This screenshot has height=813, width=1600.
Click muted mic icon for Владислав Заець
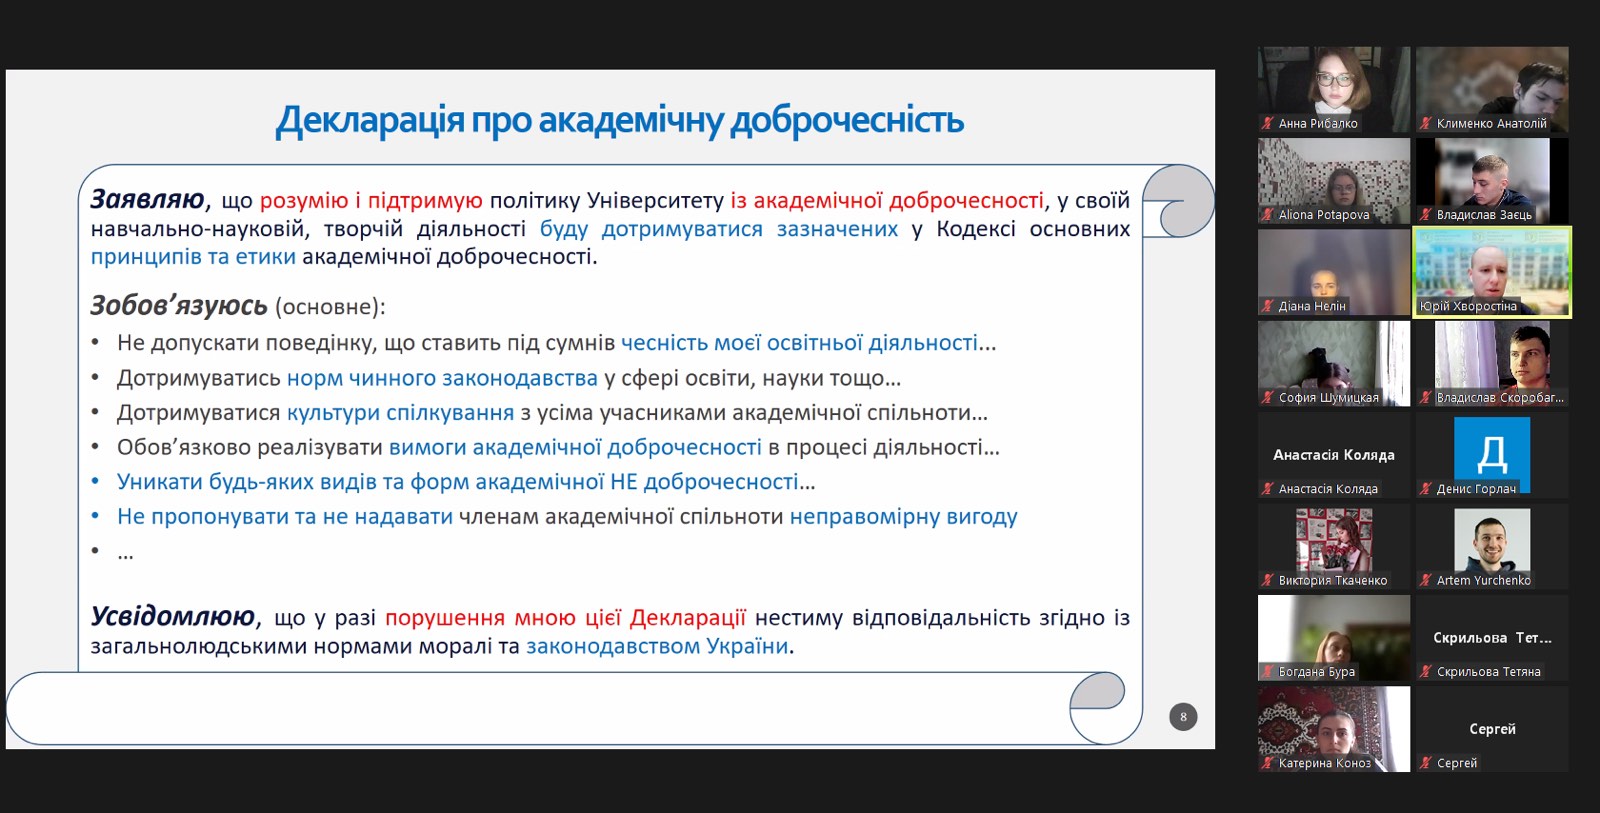tap(1426, 215)
